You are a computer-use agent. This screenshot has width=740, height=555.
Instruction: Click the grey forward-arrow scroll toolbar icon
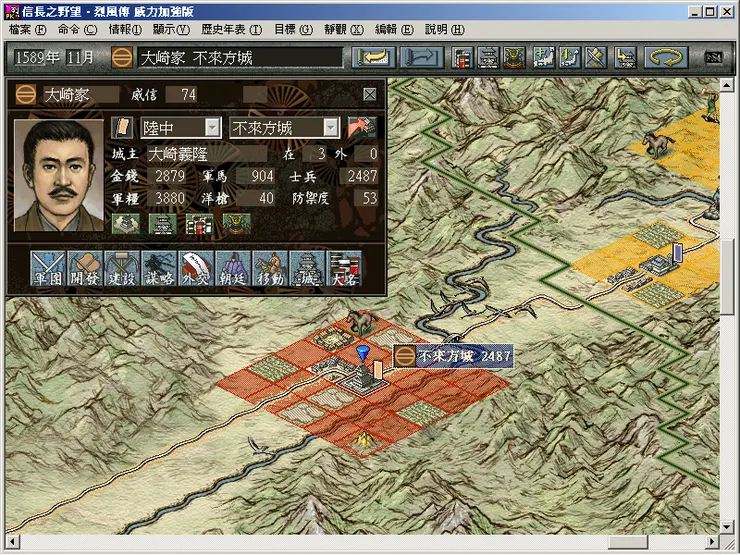point(422,58)
